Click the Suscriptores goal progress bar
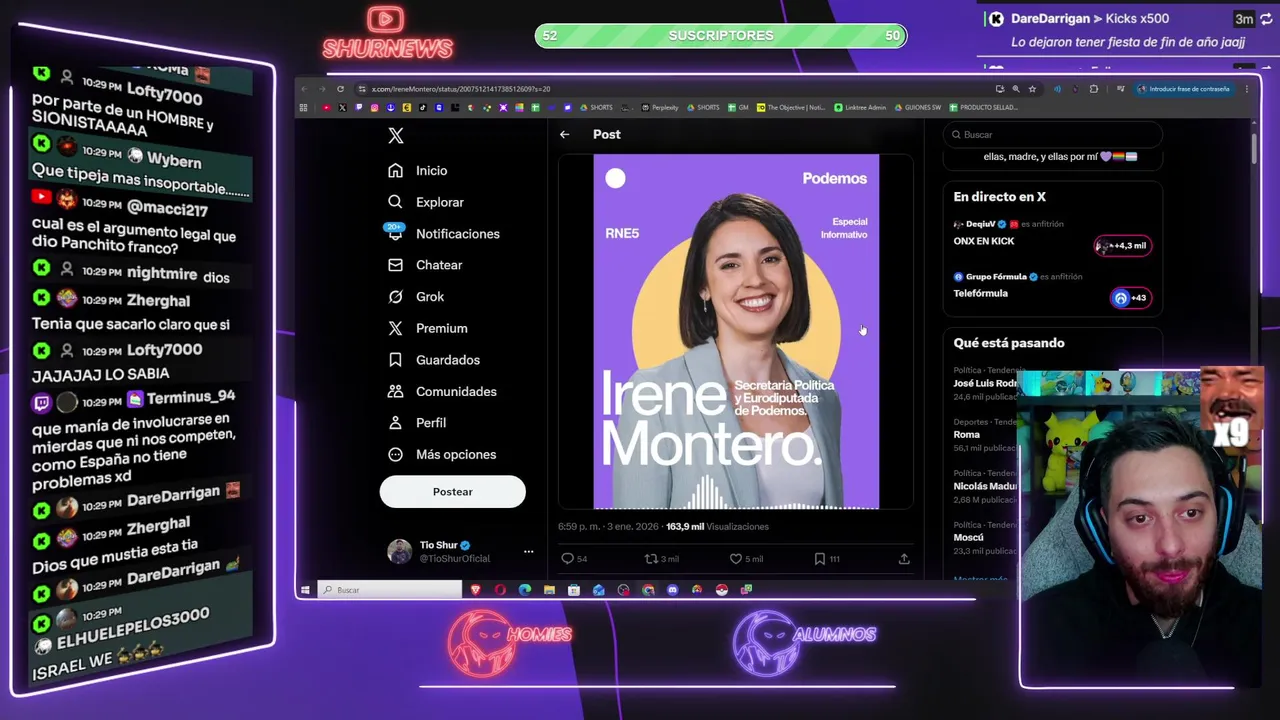The image size is (1280, 720). (x=721, y=36)
